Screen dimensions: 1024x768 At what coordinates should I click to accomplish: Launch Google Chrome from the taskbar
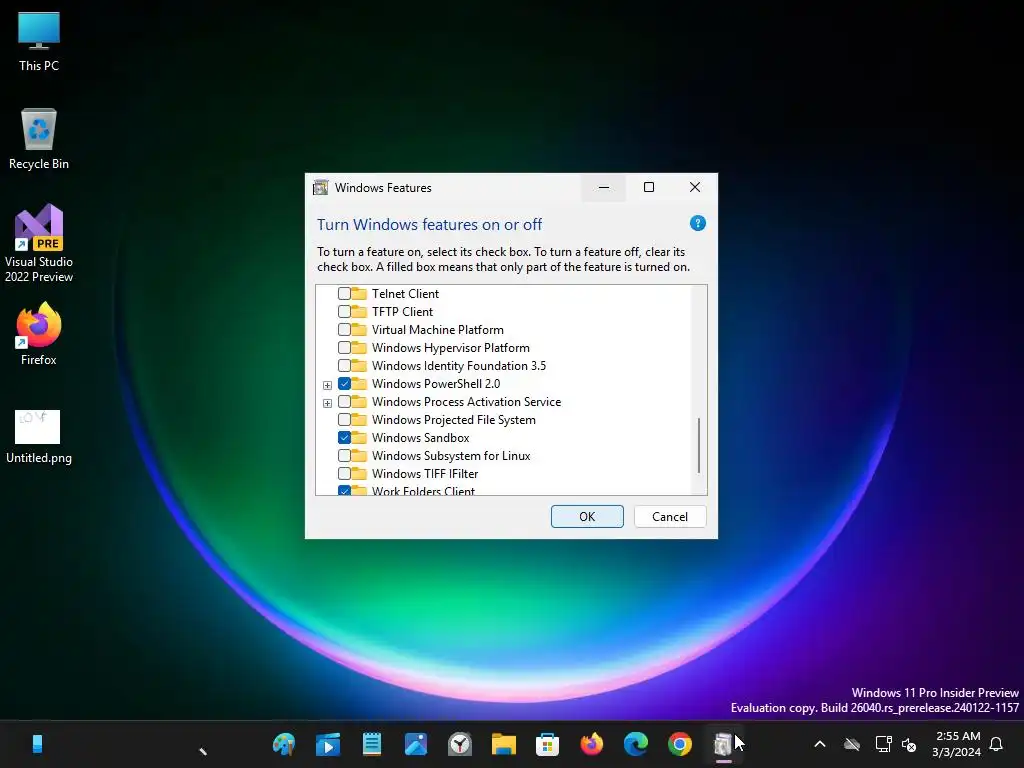click(679, 744)
